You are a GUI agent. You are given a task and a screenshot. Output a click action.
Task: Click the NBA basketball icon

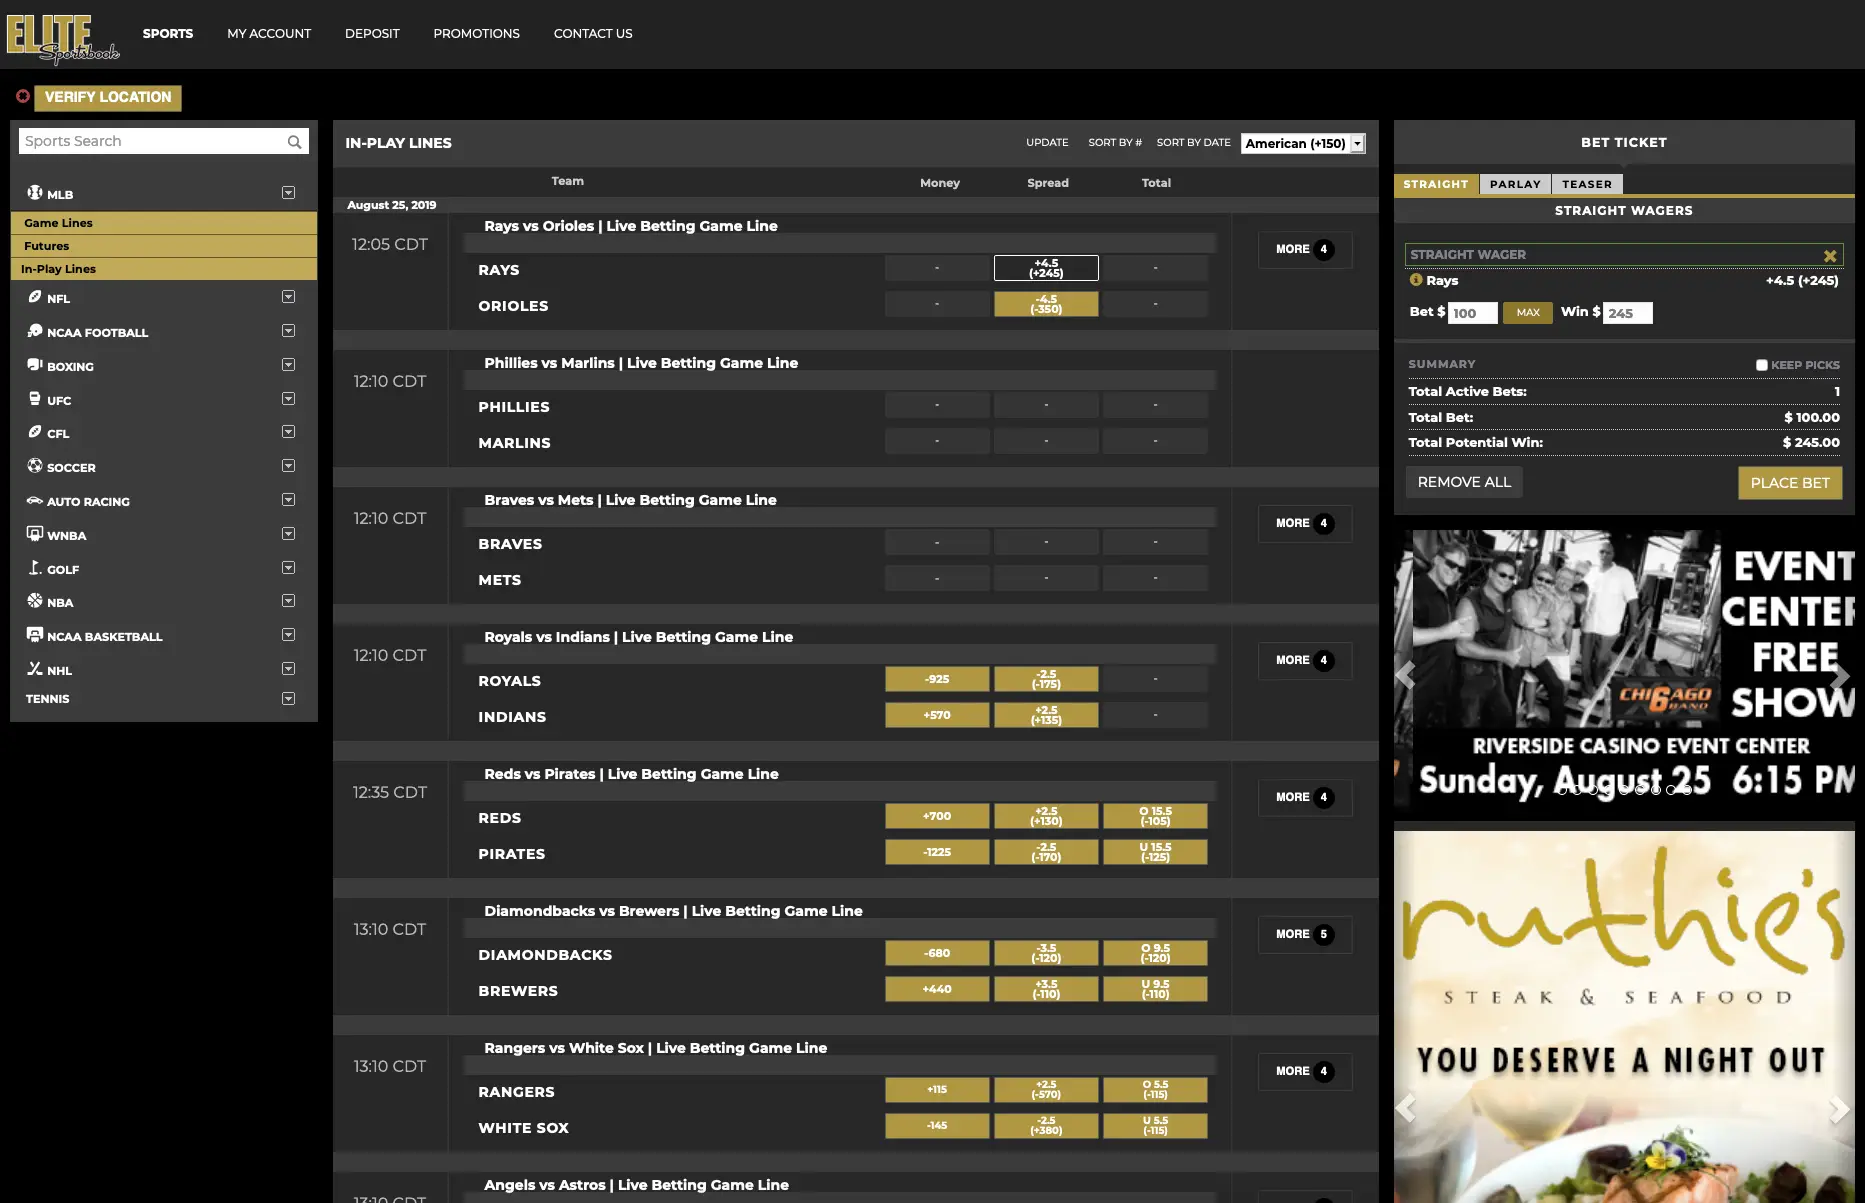[35, 601]
